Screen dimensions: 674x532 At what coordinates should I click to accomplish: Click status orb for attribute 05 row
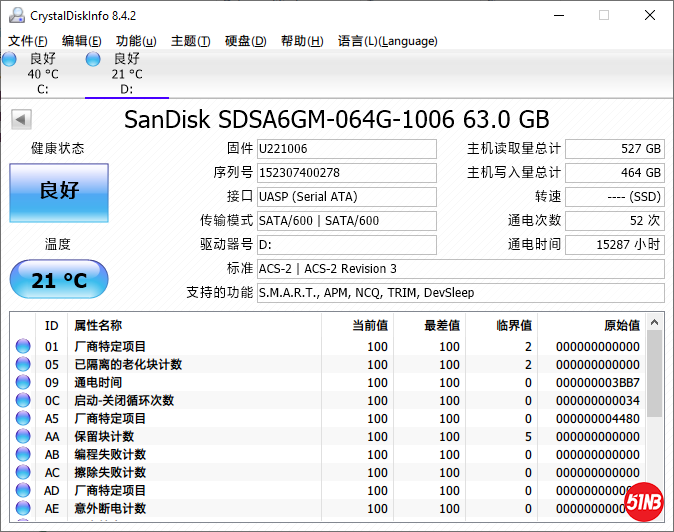pyautogui.click(x=23, y=365)
